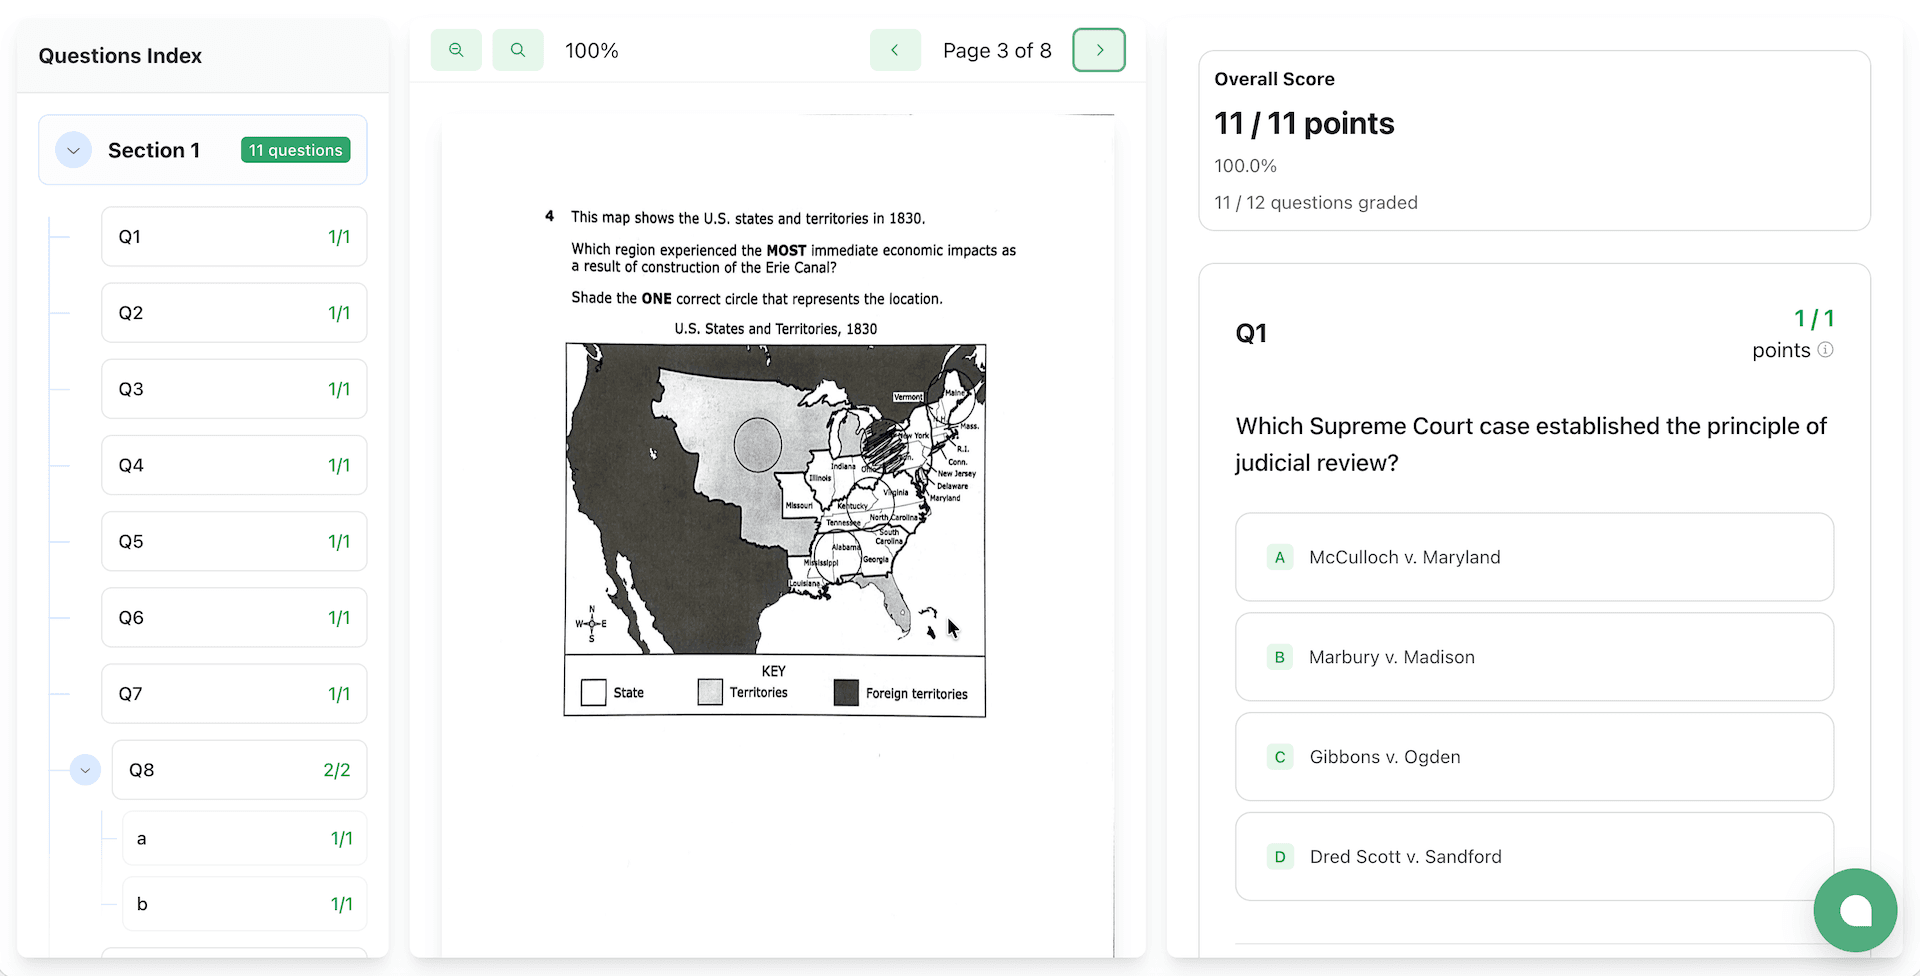This screenshot has width=1920, height=976.
Task: Switch to question Q3 in the index
Action: pos(233,388)
